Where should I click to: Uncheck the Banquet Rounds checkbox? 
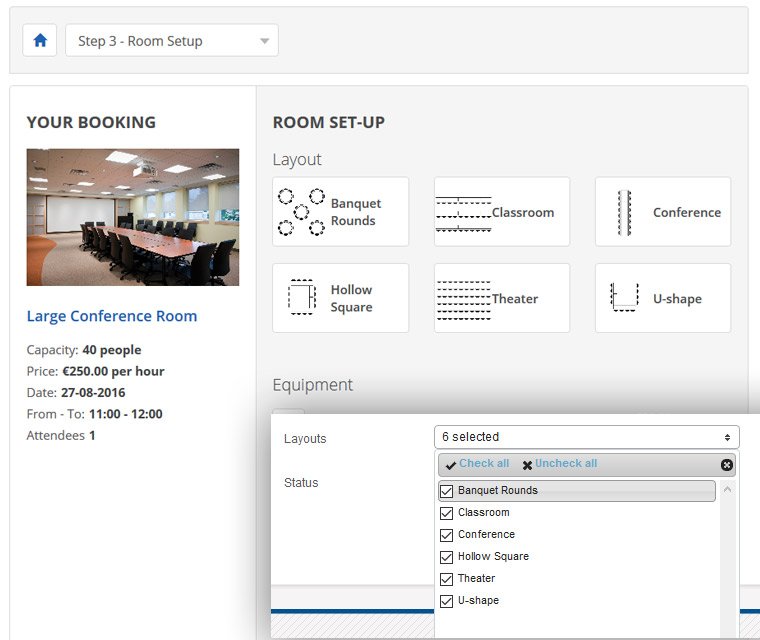(x=446, y=491)
